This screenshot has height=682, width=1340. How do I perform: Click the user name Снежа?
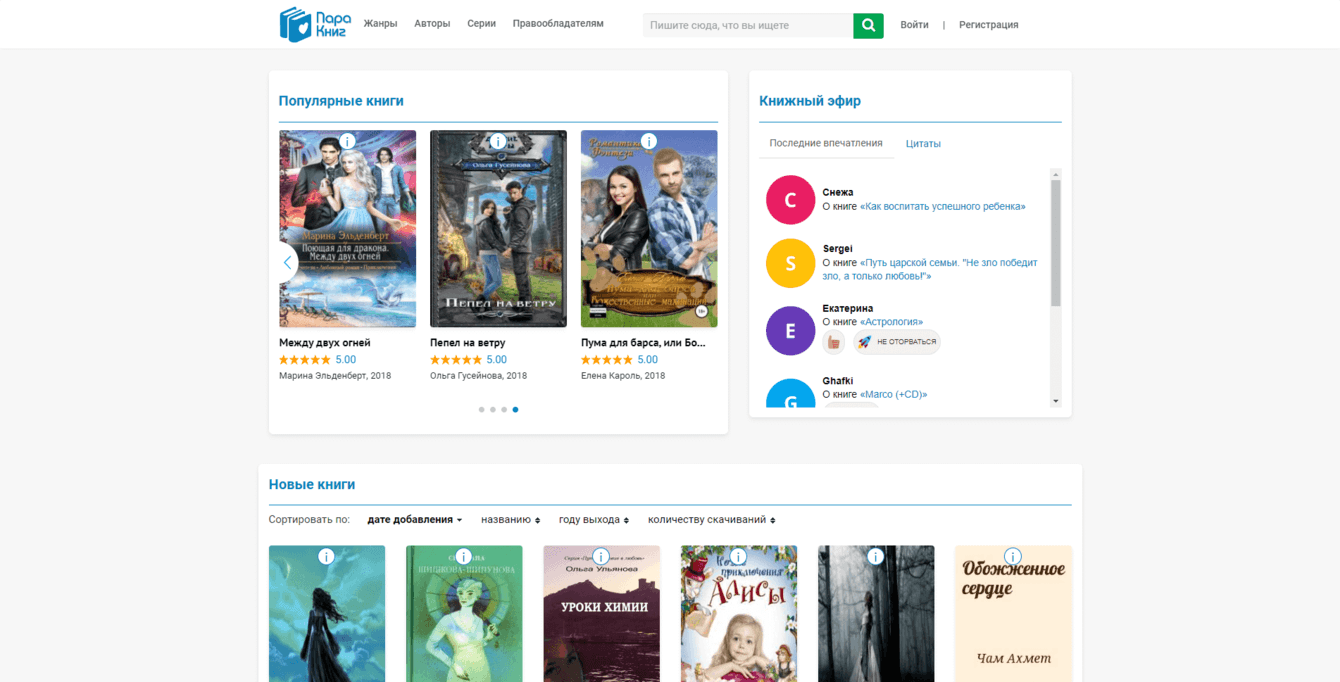click(x=838, y=192)
